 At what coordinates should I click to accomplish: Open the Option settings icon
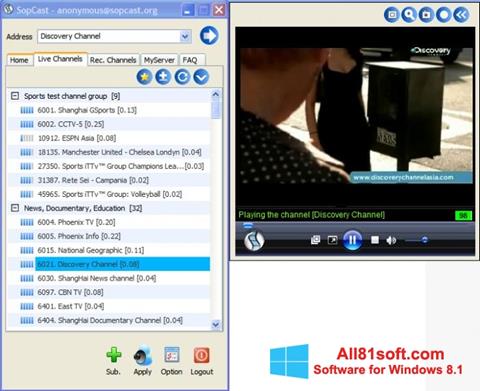[x=172, y=355]
